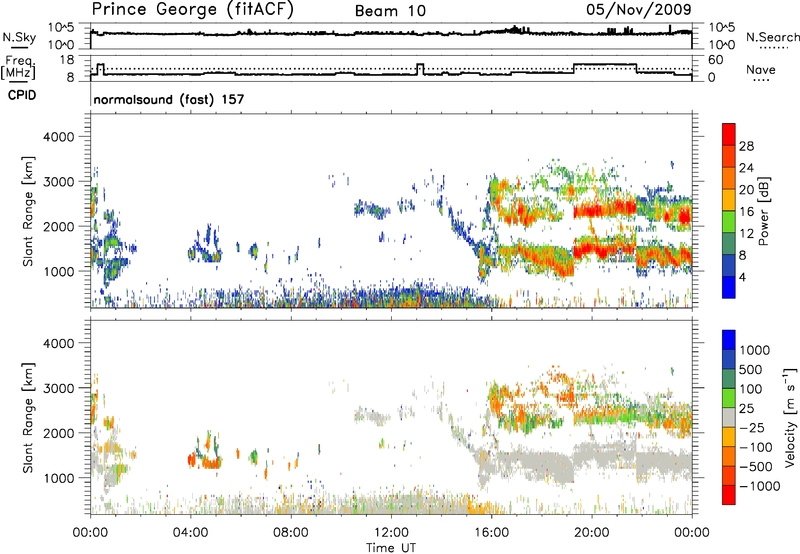Click the right '10^0' search noise axis value
800x554 pixels.
[721, 45]
